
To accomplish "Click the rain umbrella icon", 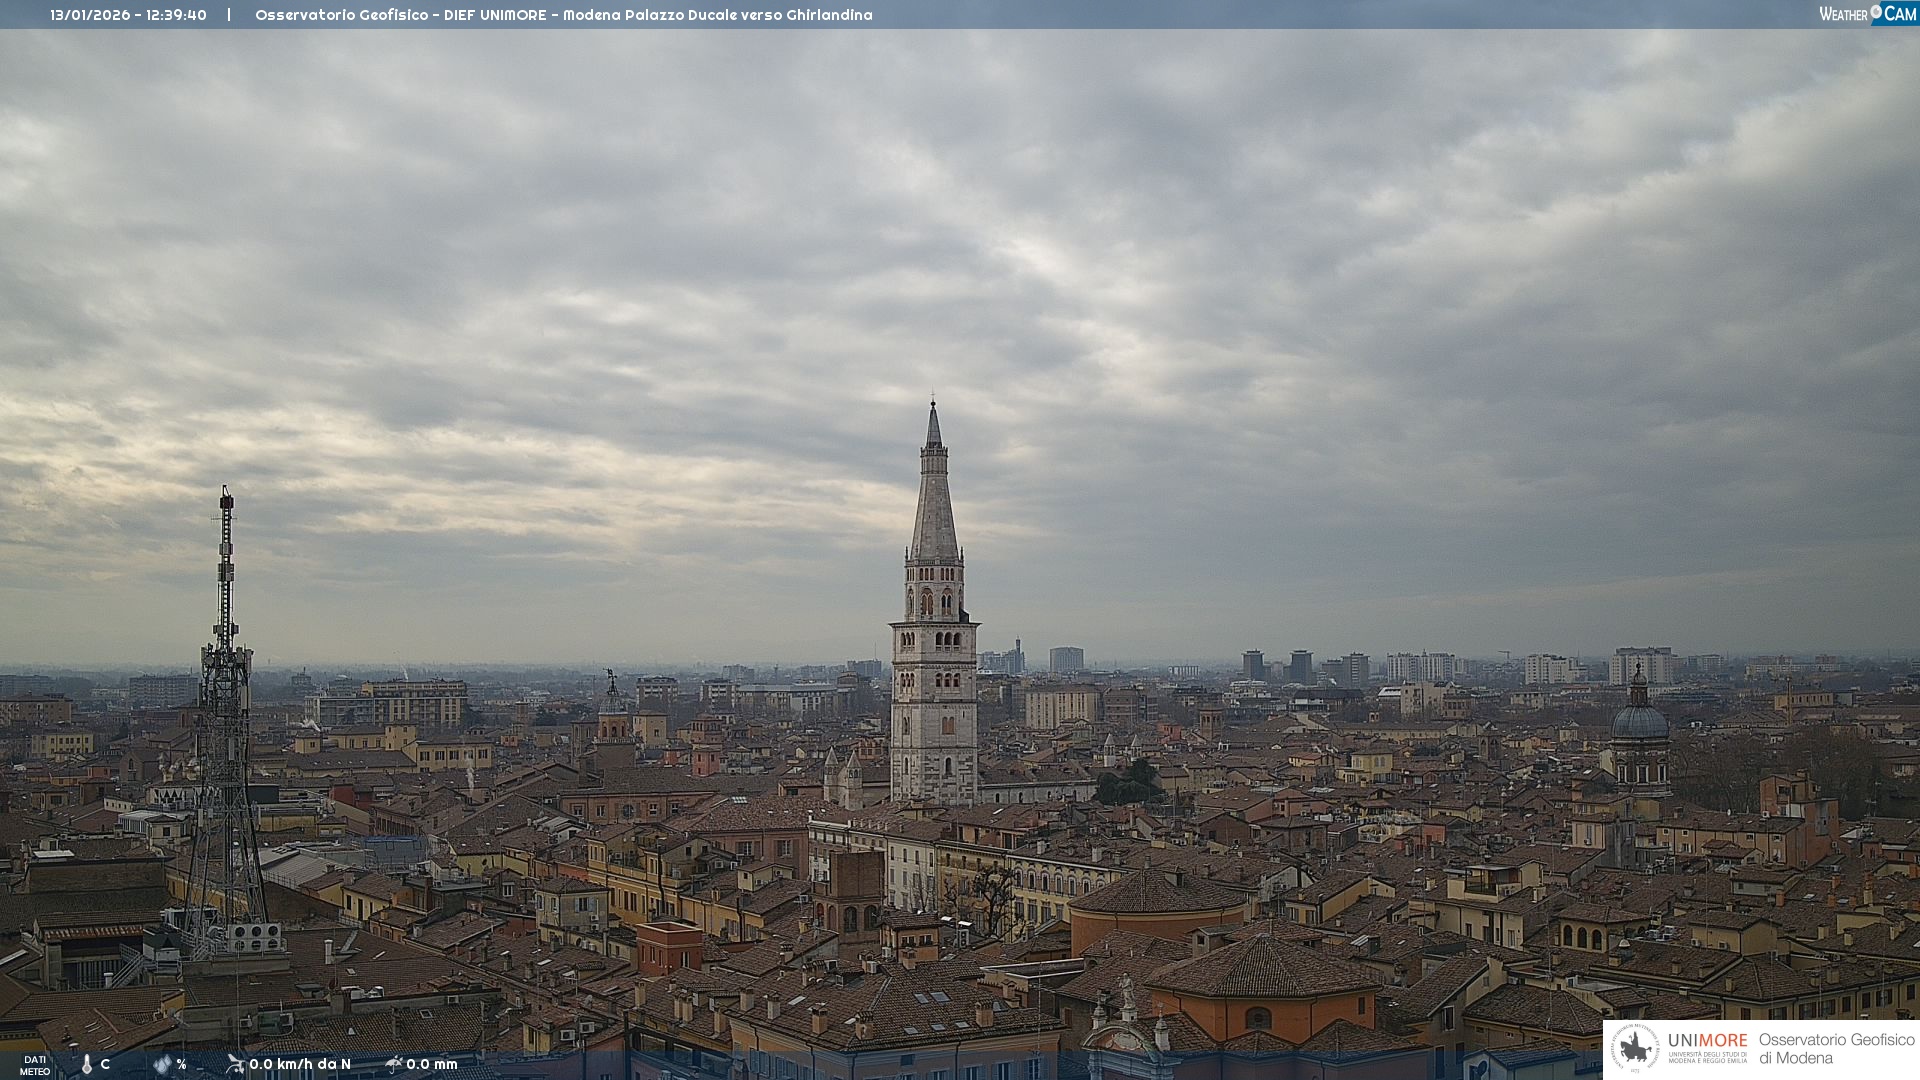I will click(x=394, y=1064).
